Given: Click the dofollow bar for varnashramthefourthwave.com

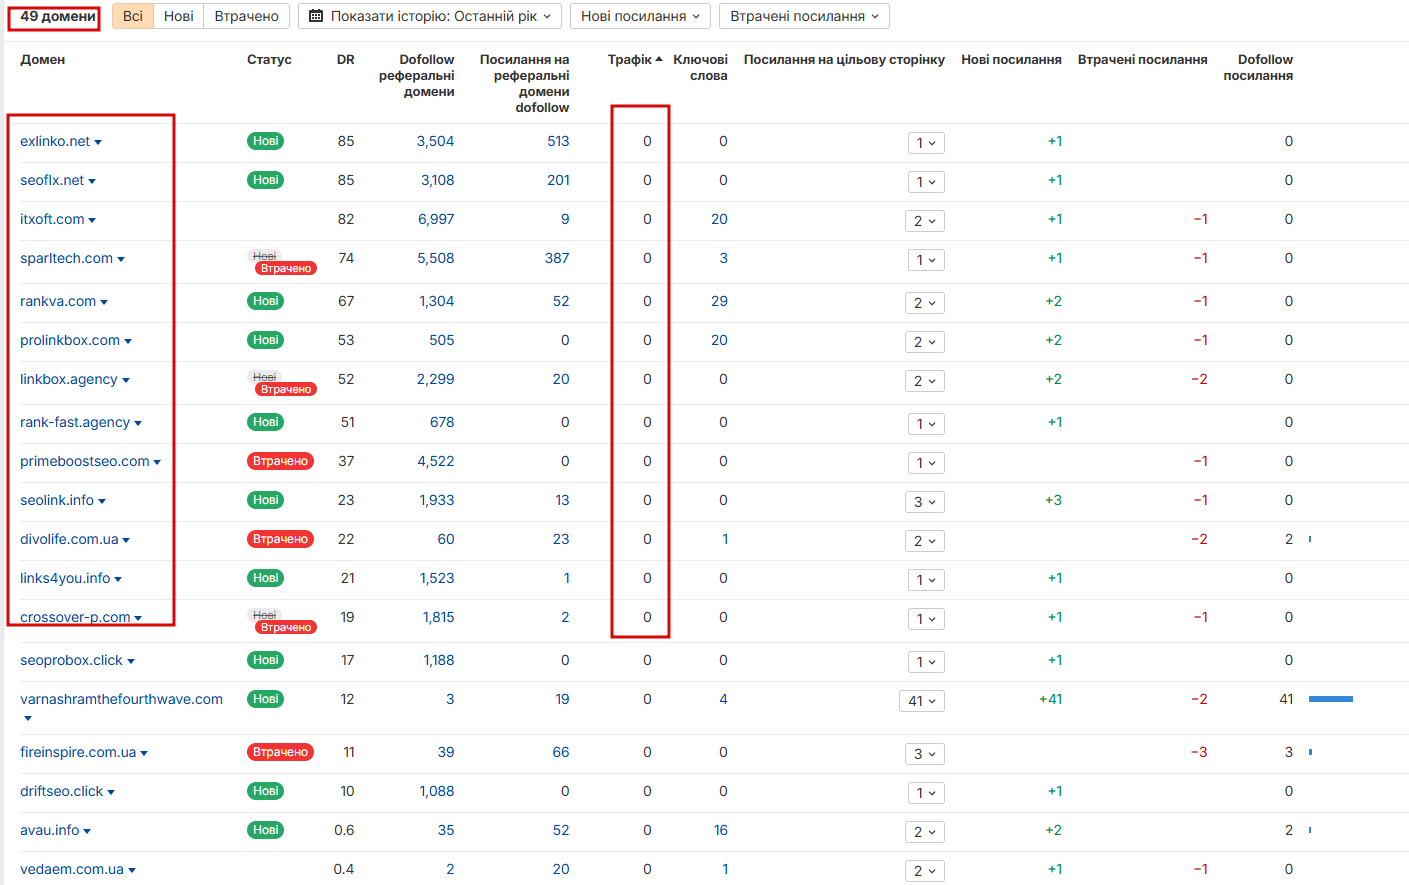Looking at the screenshot, I should point(1331,699).
